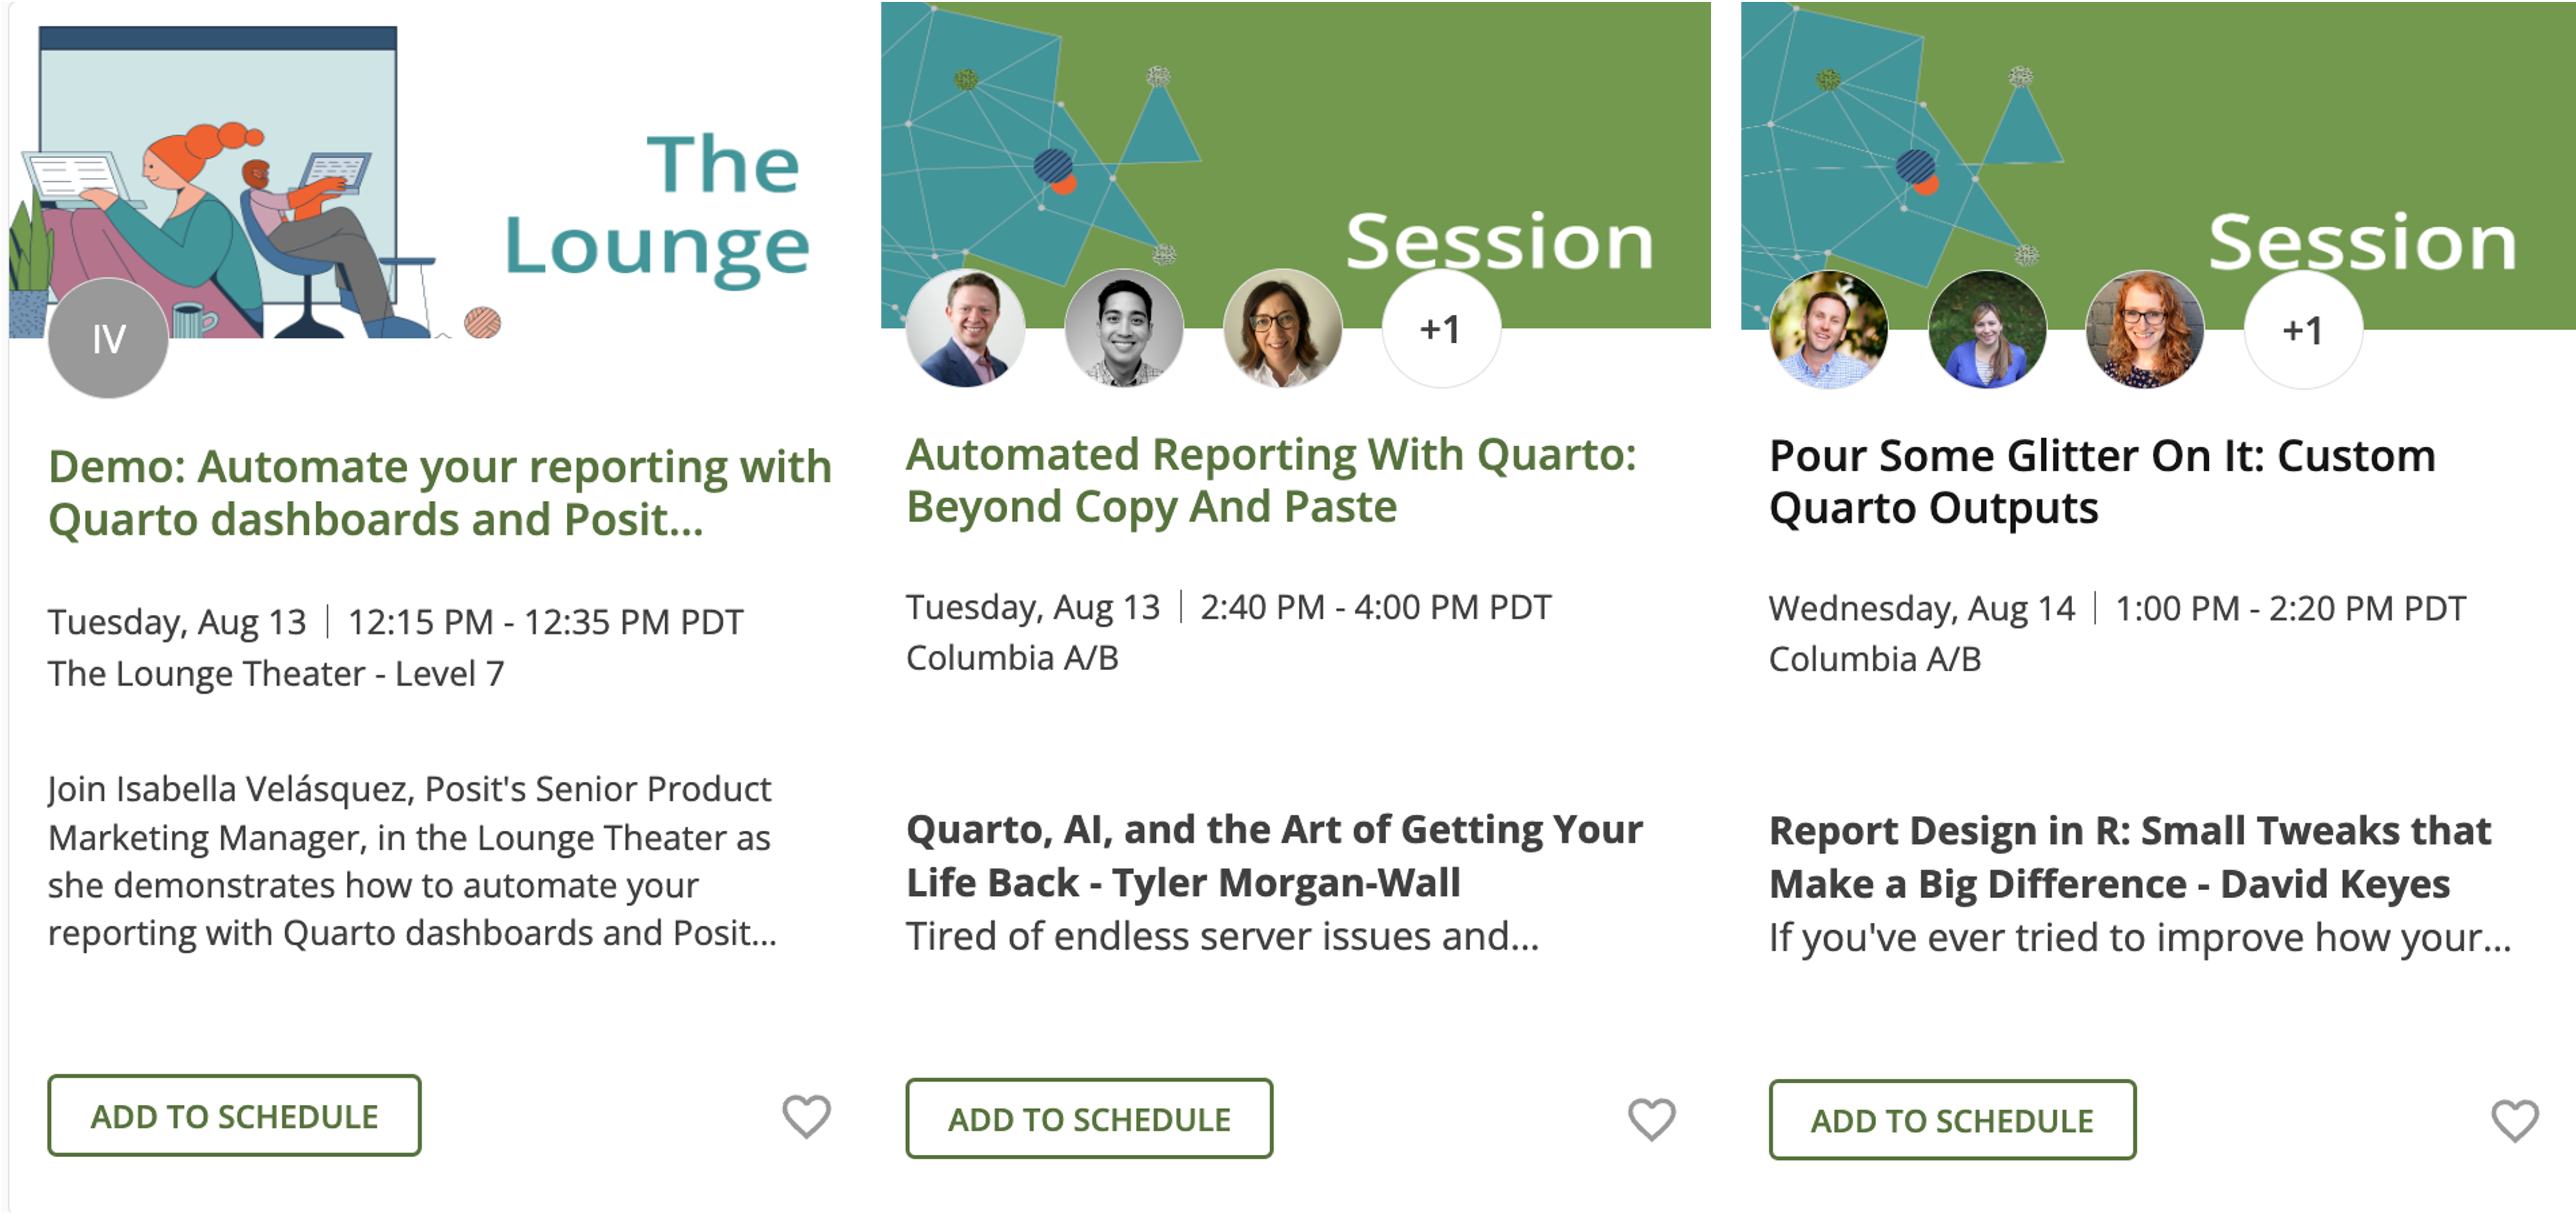Open third speaker avatar on Automated Reporting card
Image resolution: width=2576 pixels, height=1213 pixels.
(1282, 328)
